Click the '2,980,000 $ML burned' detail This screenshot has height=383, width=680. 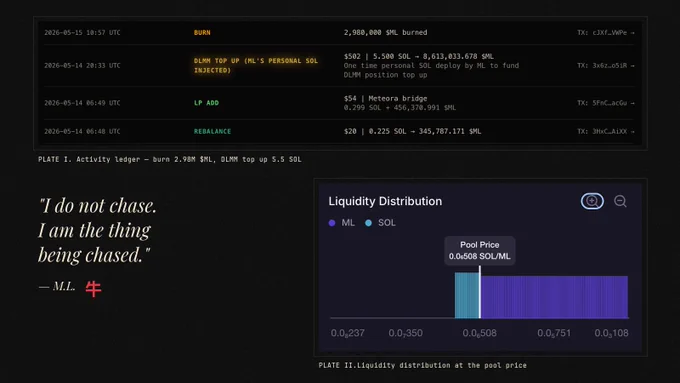[x=386, y=33]
